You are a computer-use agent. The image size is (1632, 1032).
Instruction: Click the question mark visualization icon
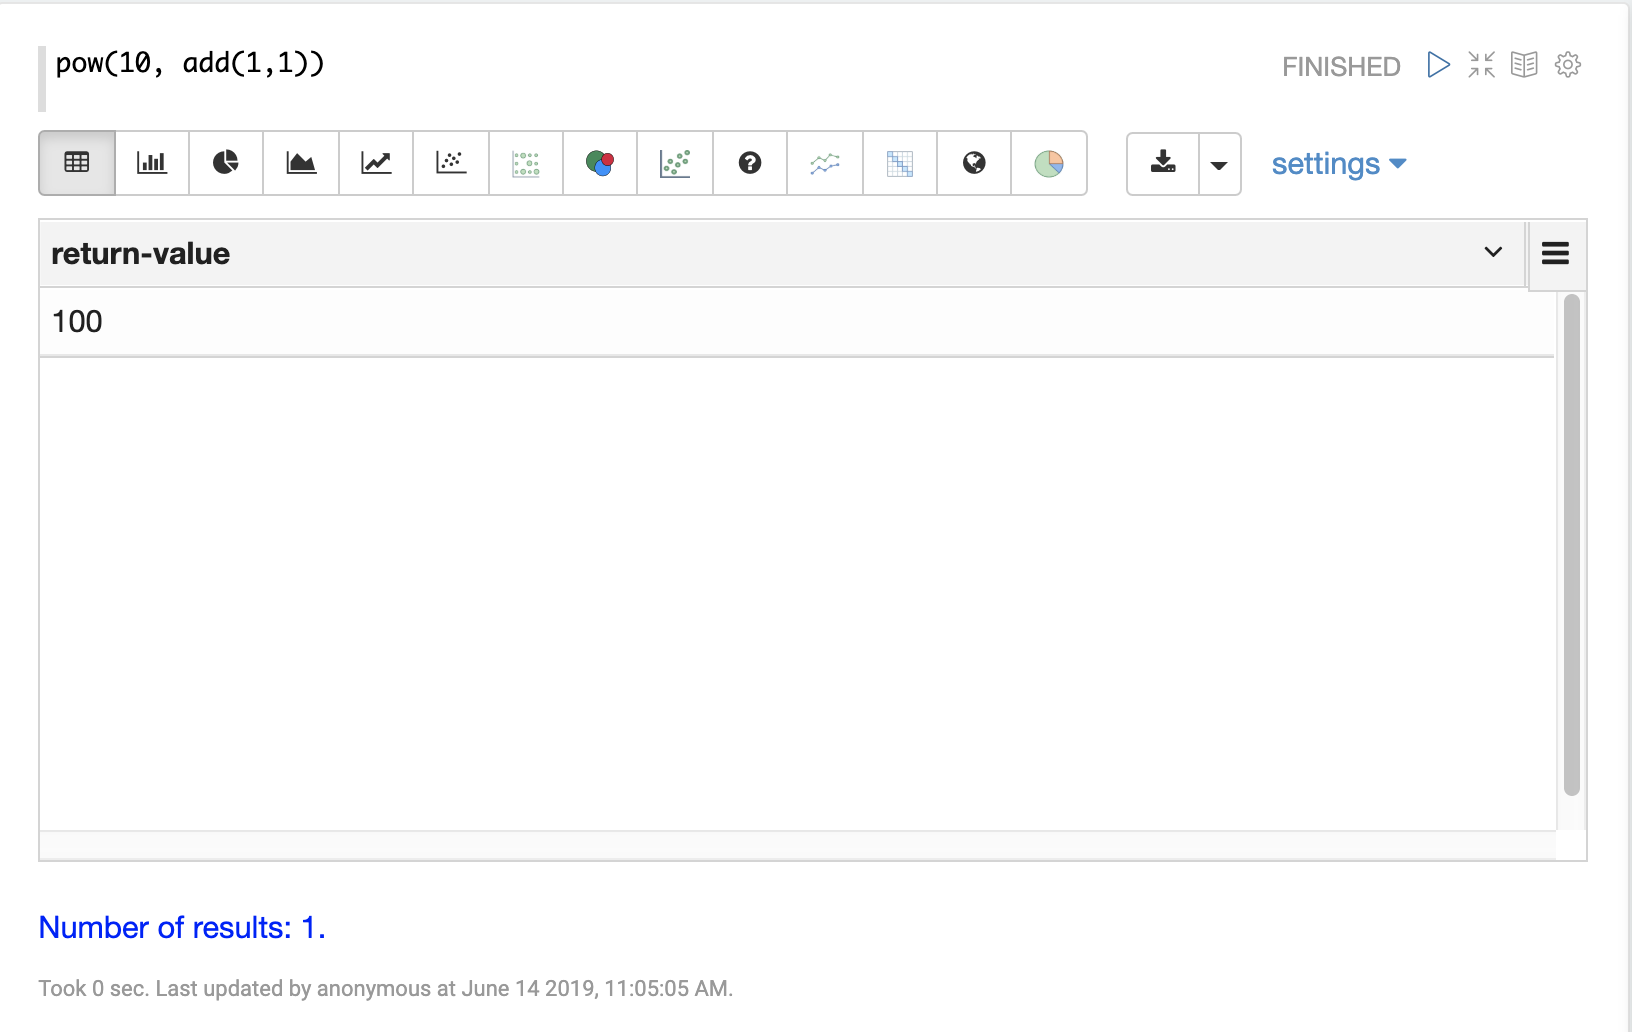click(750, 163)
